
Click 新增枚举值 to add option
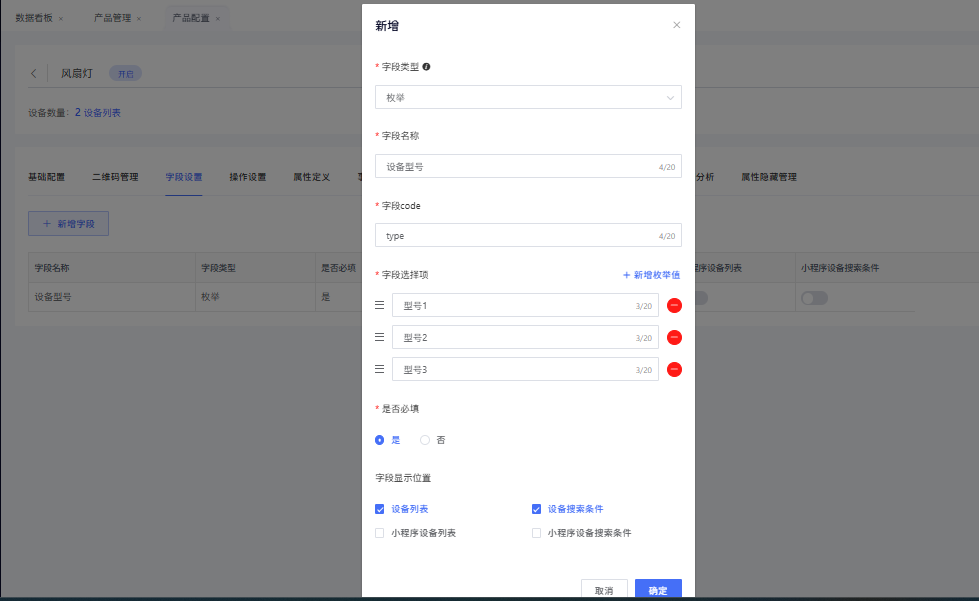click(x=651, y=275)
